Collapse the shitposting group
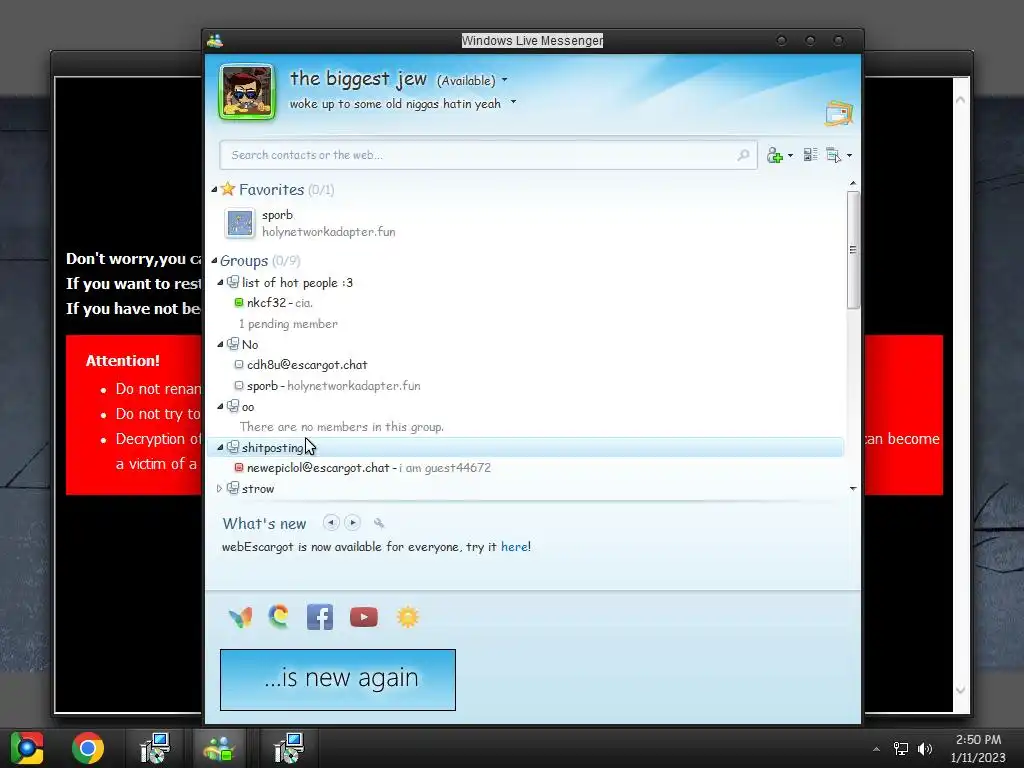 (220, 448)
